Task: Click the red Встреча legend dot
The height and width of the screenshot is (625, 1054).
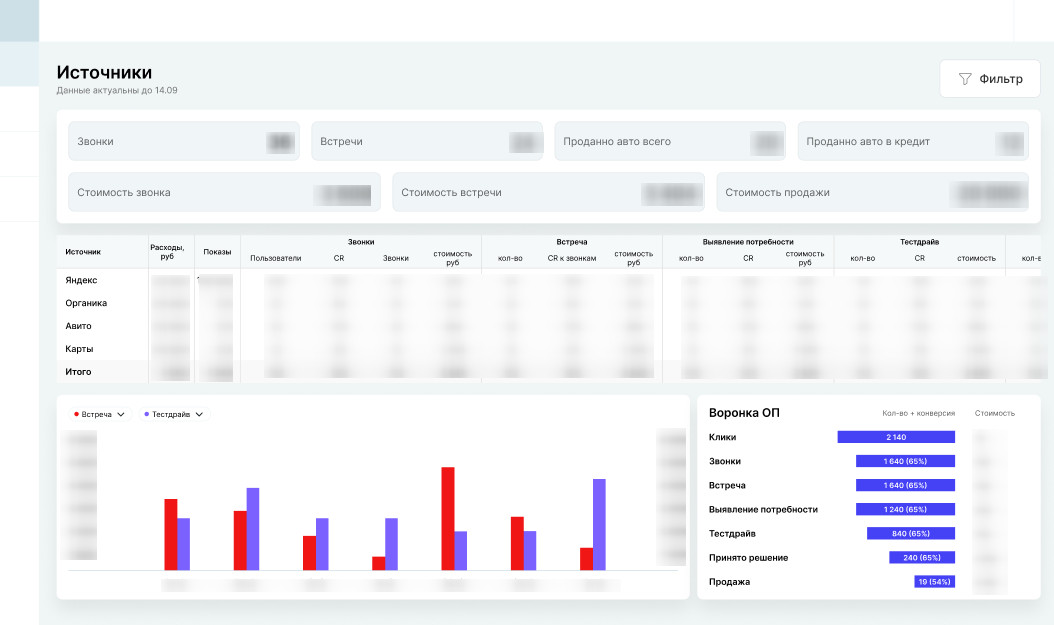Action: [76, 414]
